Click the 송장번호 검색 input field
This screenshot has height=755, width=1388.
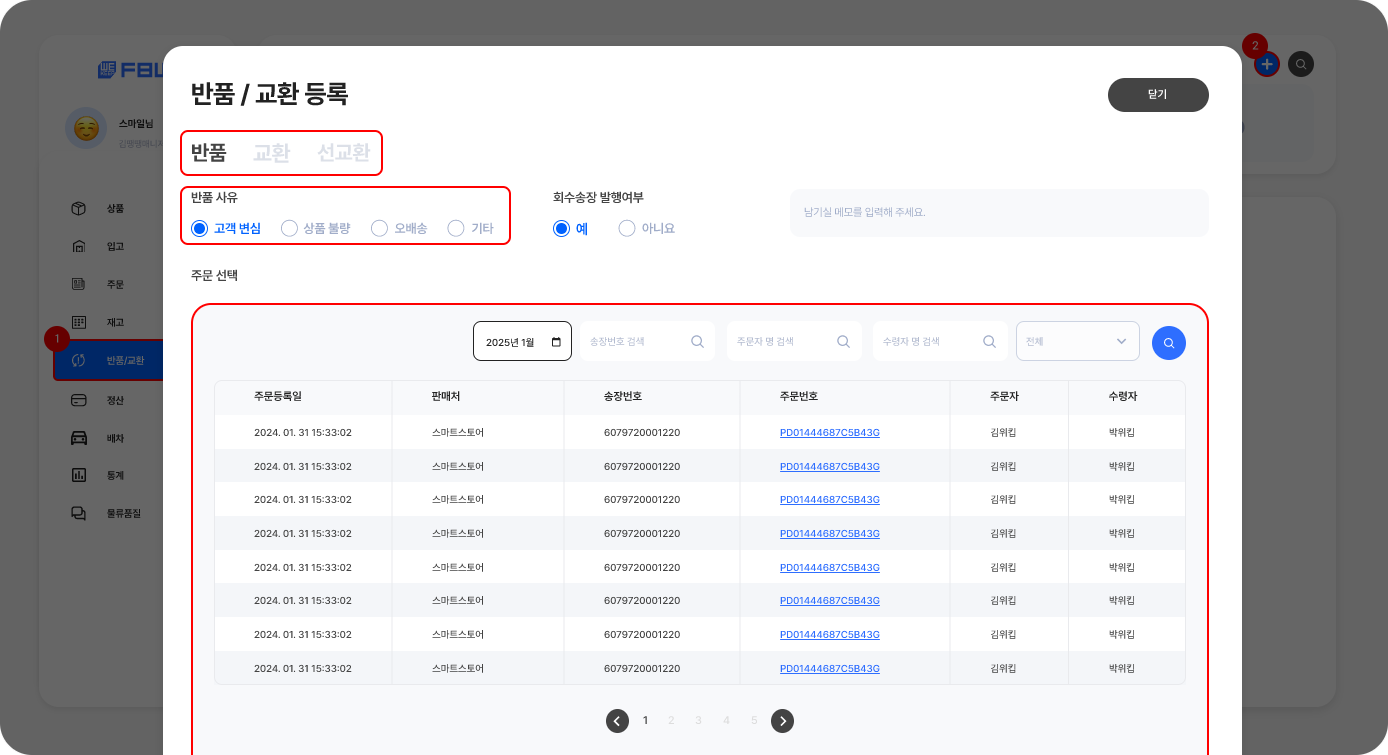pyautogui.click(x=648, y=341)
